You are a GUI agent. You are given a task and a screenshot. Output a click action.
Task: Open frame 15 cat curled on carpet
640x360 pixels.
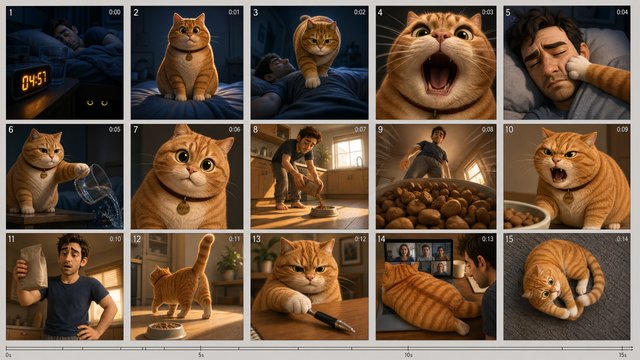(x=567, y=287)
